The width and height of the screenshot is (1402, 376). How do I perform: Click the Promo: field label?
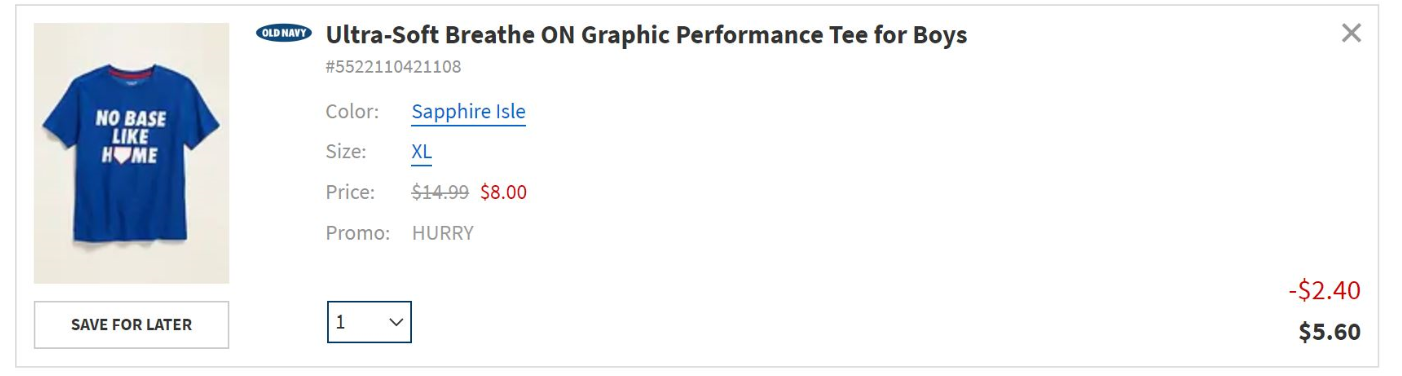point(357,233)
